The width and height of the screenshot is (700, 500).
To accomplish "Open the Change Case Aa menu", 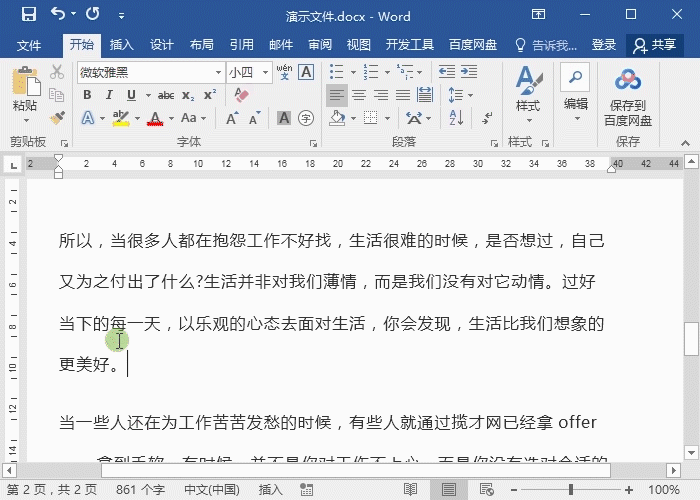I will pyautogui.click(x=193, y=118).
